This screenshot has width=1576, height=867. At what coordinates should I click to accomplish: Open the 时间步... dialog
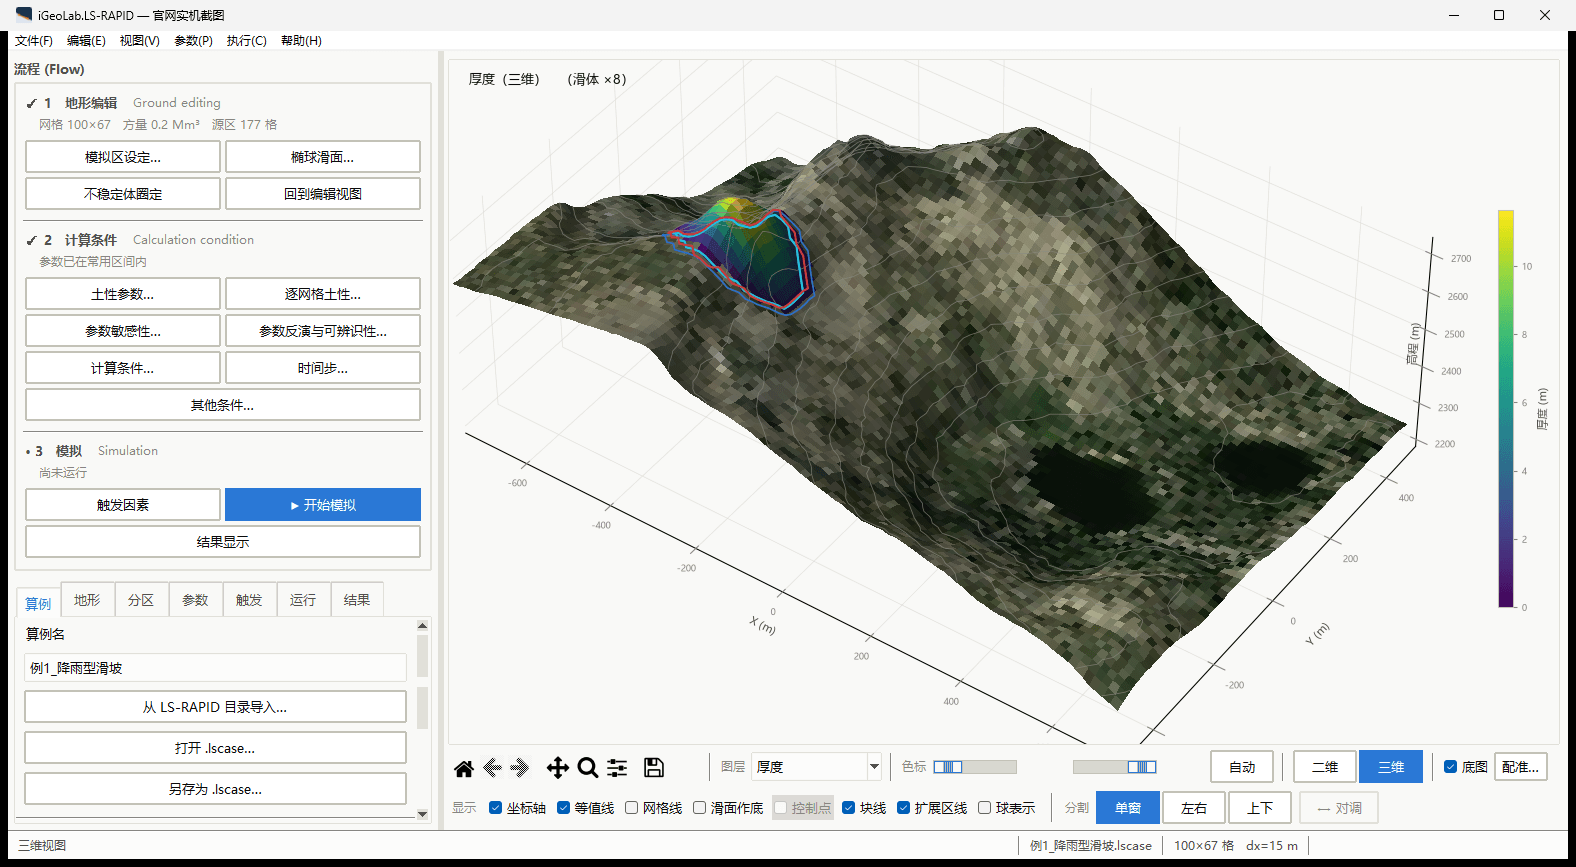323,368
